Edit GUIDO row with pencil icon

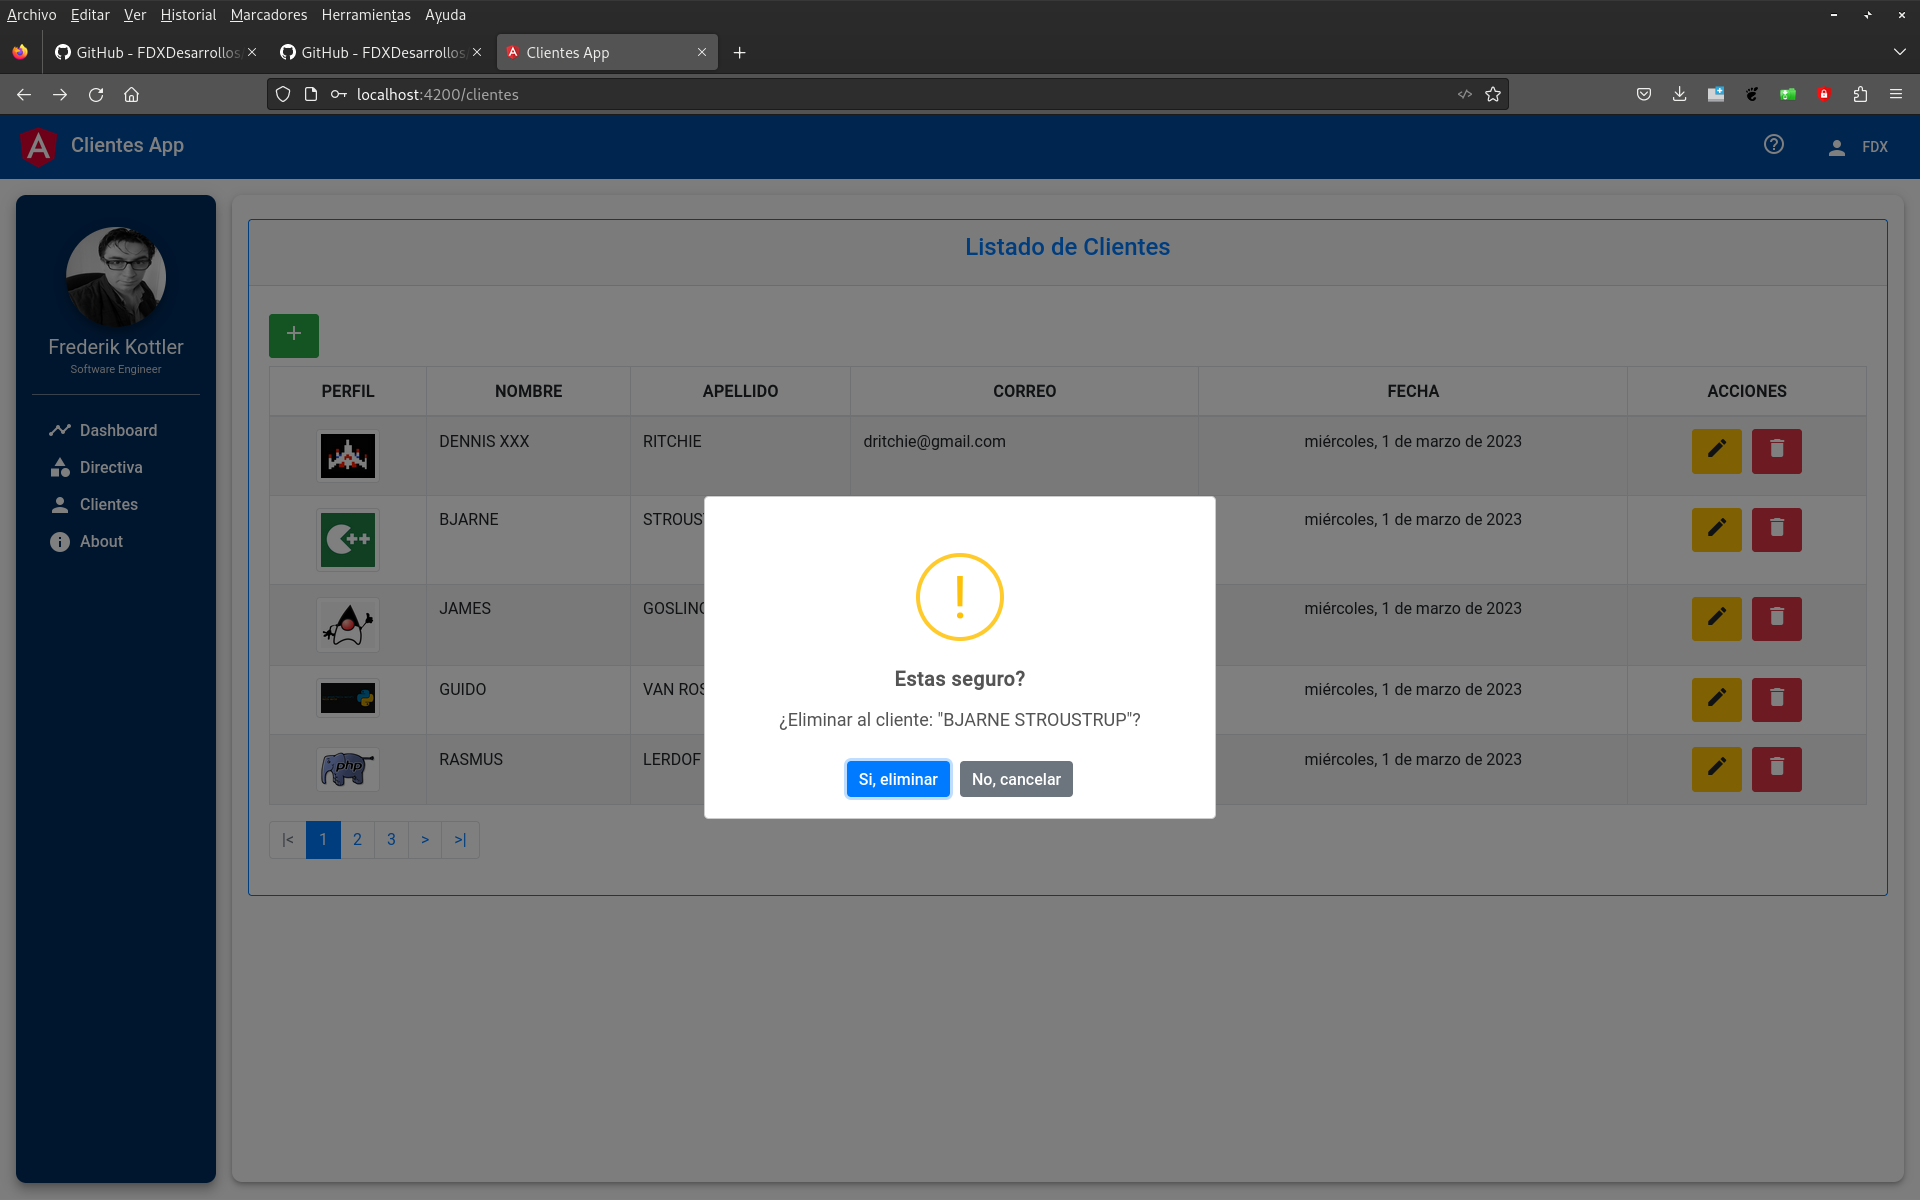pos(1716,699)
